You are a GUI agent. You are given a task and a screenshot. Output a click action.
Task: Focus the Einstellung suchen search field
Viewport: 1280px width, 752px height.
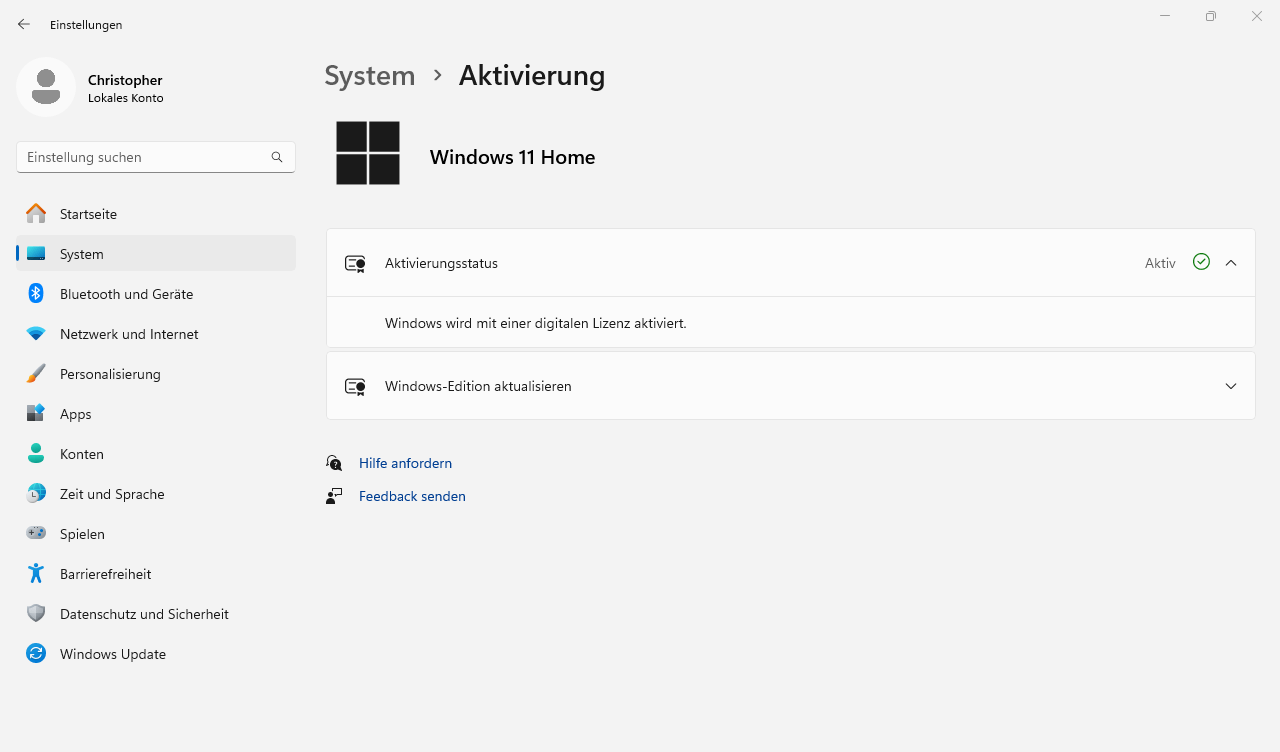click(x=156, y=157)
